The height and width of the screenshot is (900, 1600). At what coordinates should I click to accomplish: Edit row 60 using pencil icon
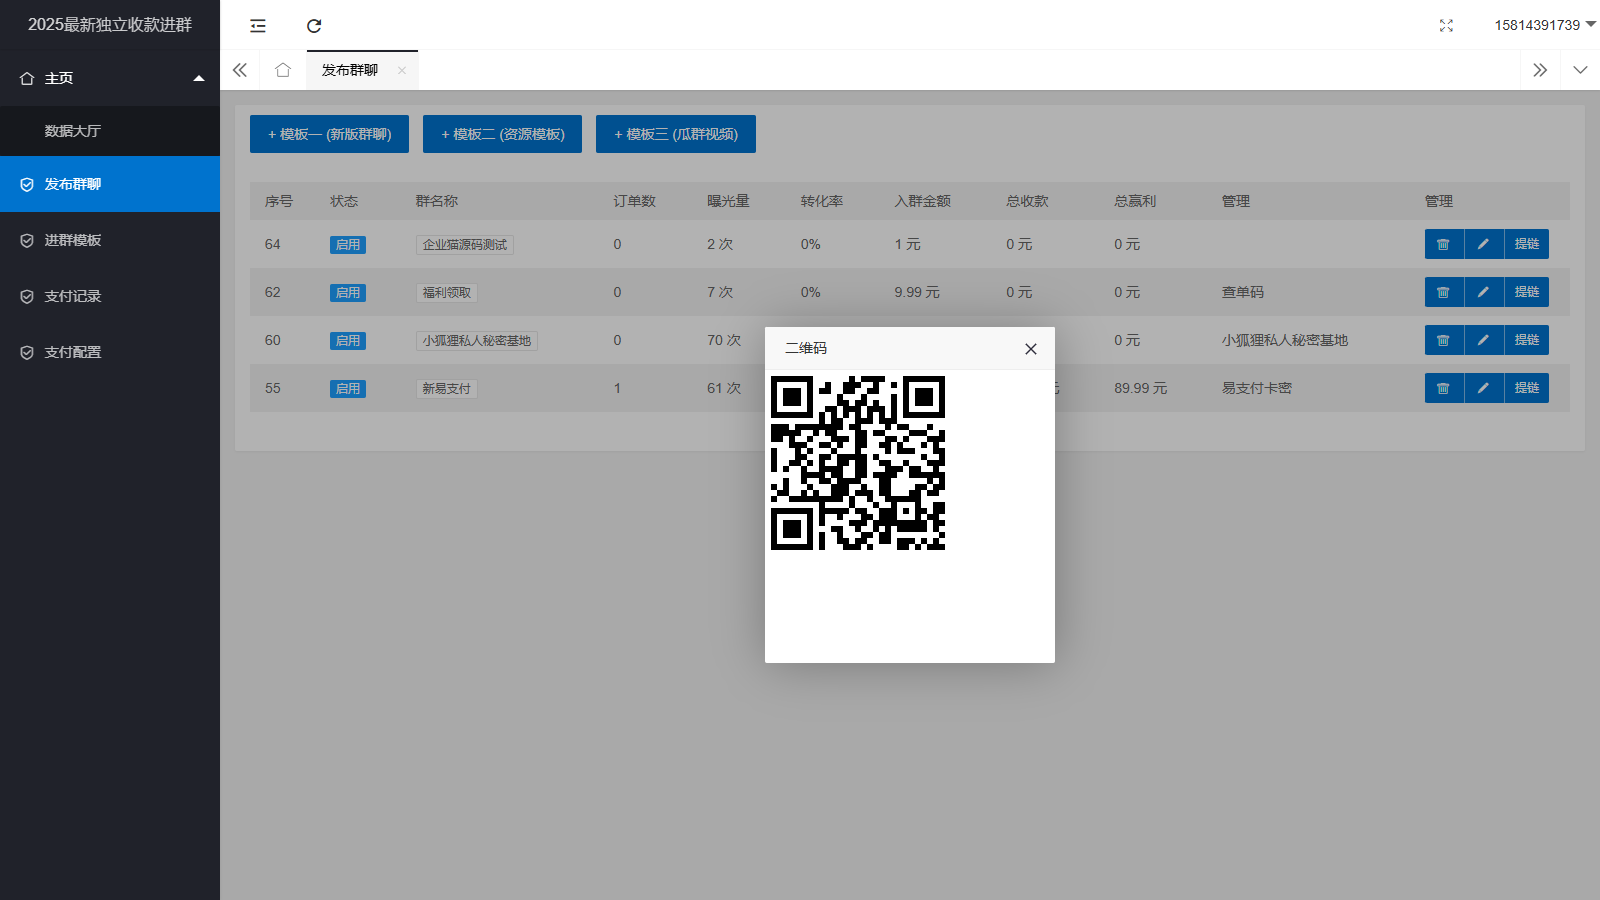pos(1484,340)
